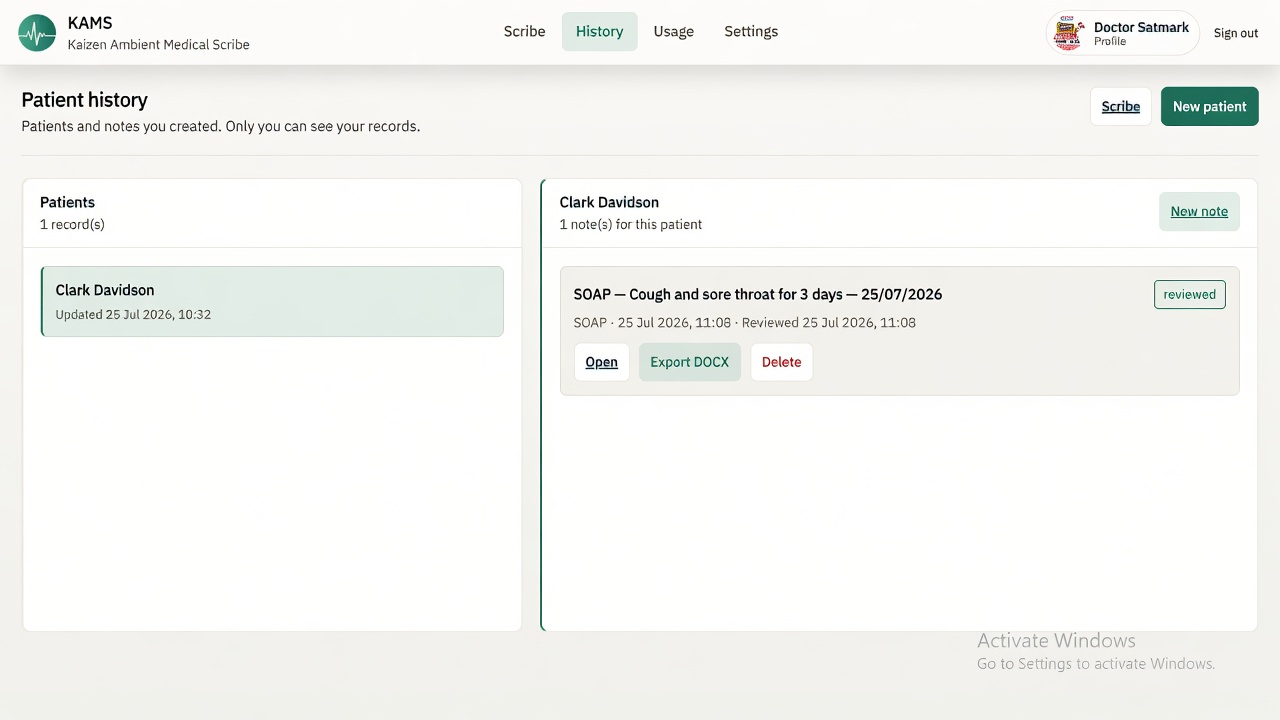The image size is (1280, 720).
Task: Click 'Kaizen Ambient Medical Scribe' subtitle
Action: pos(158,44)
